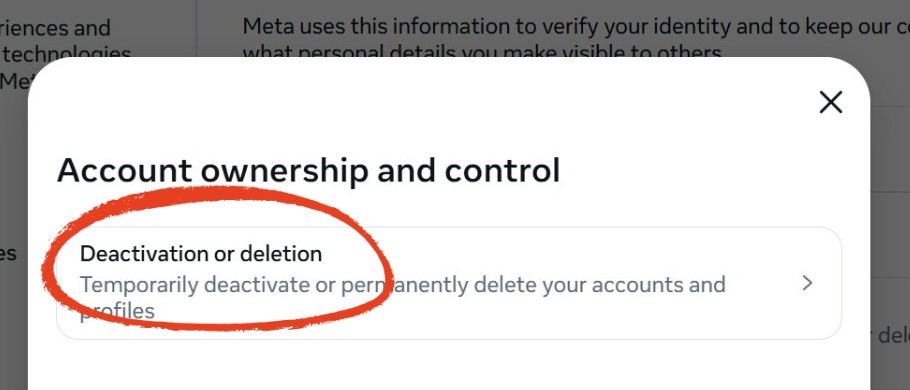Click the partial 'dele' text at the right edge
Image resolution: width=910 pixels, height=390 pixels.
click(893, 335)
